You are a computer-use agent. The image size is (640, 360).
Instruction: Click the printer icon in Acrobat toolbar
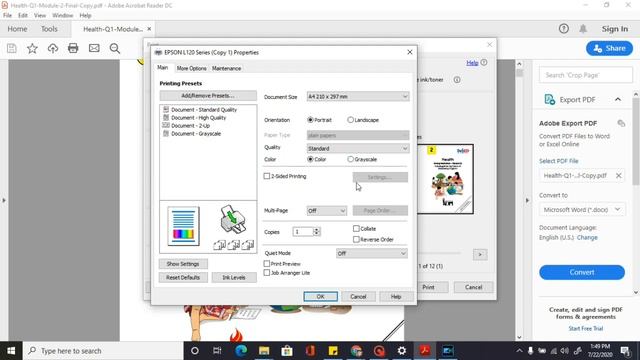73,48
